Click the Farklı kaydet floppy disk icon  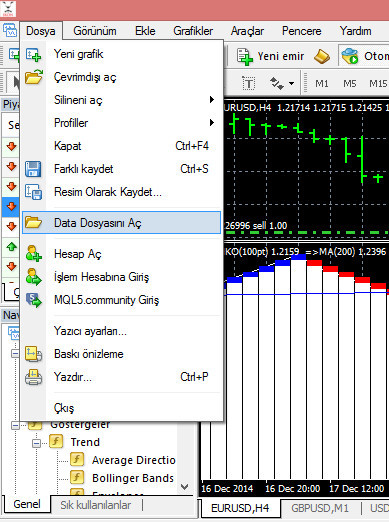[x=33, y=169]
